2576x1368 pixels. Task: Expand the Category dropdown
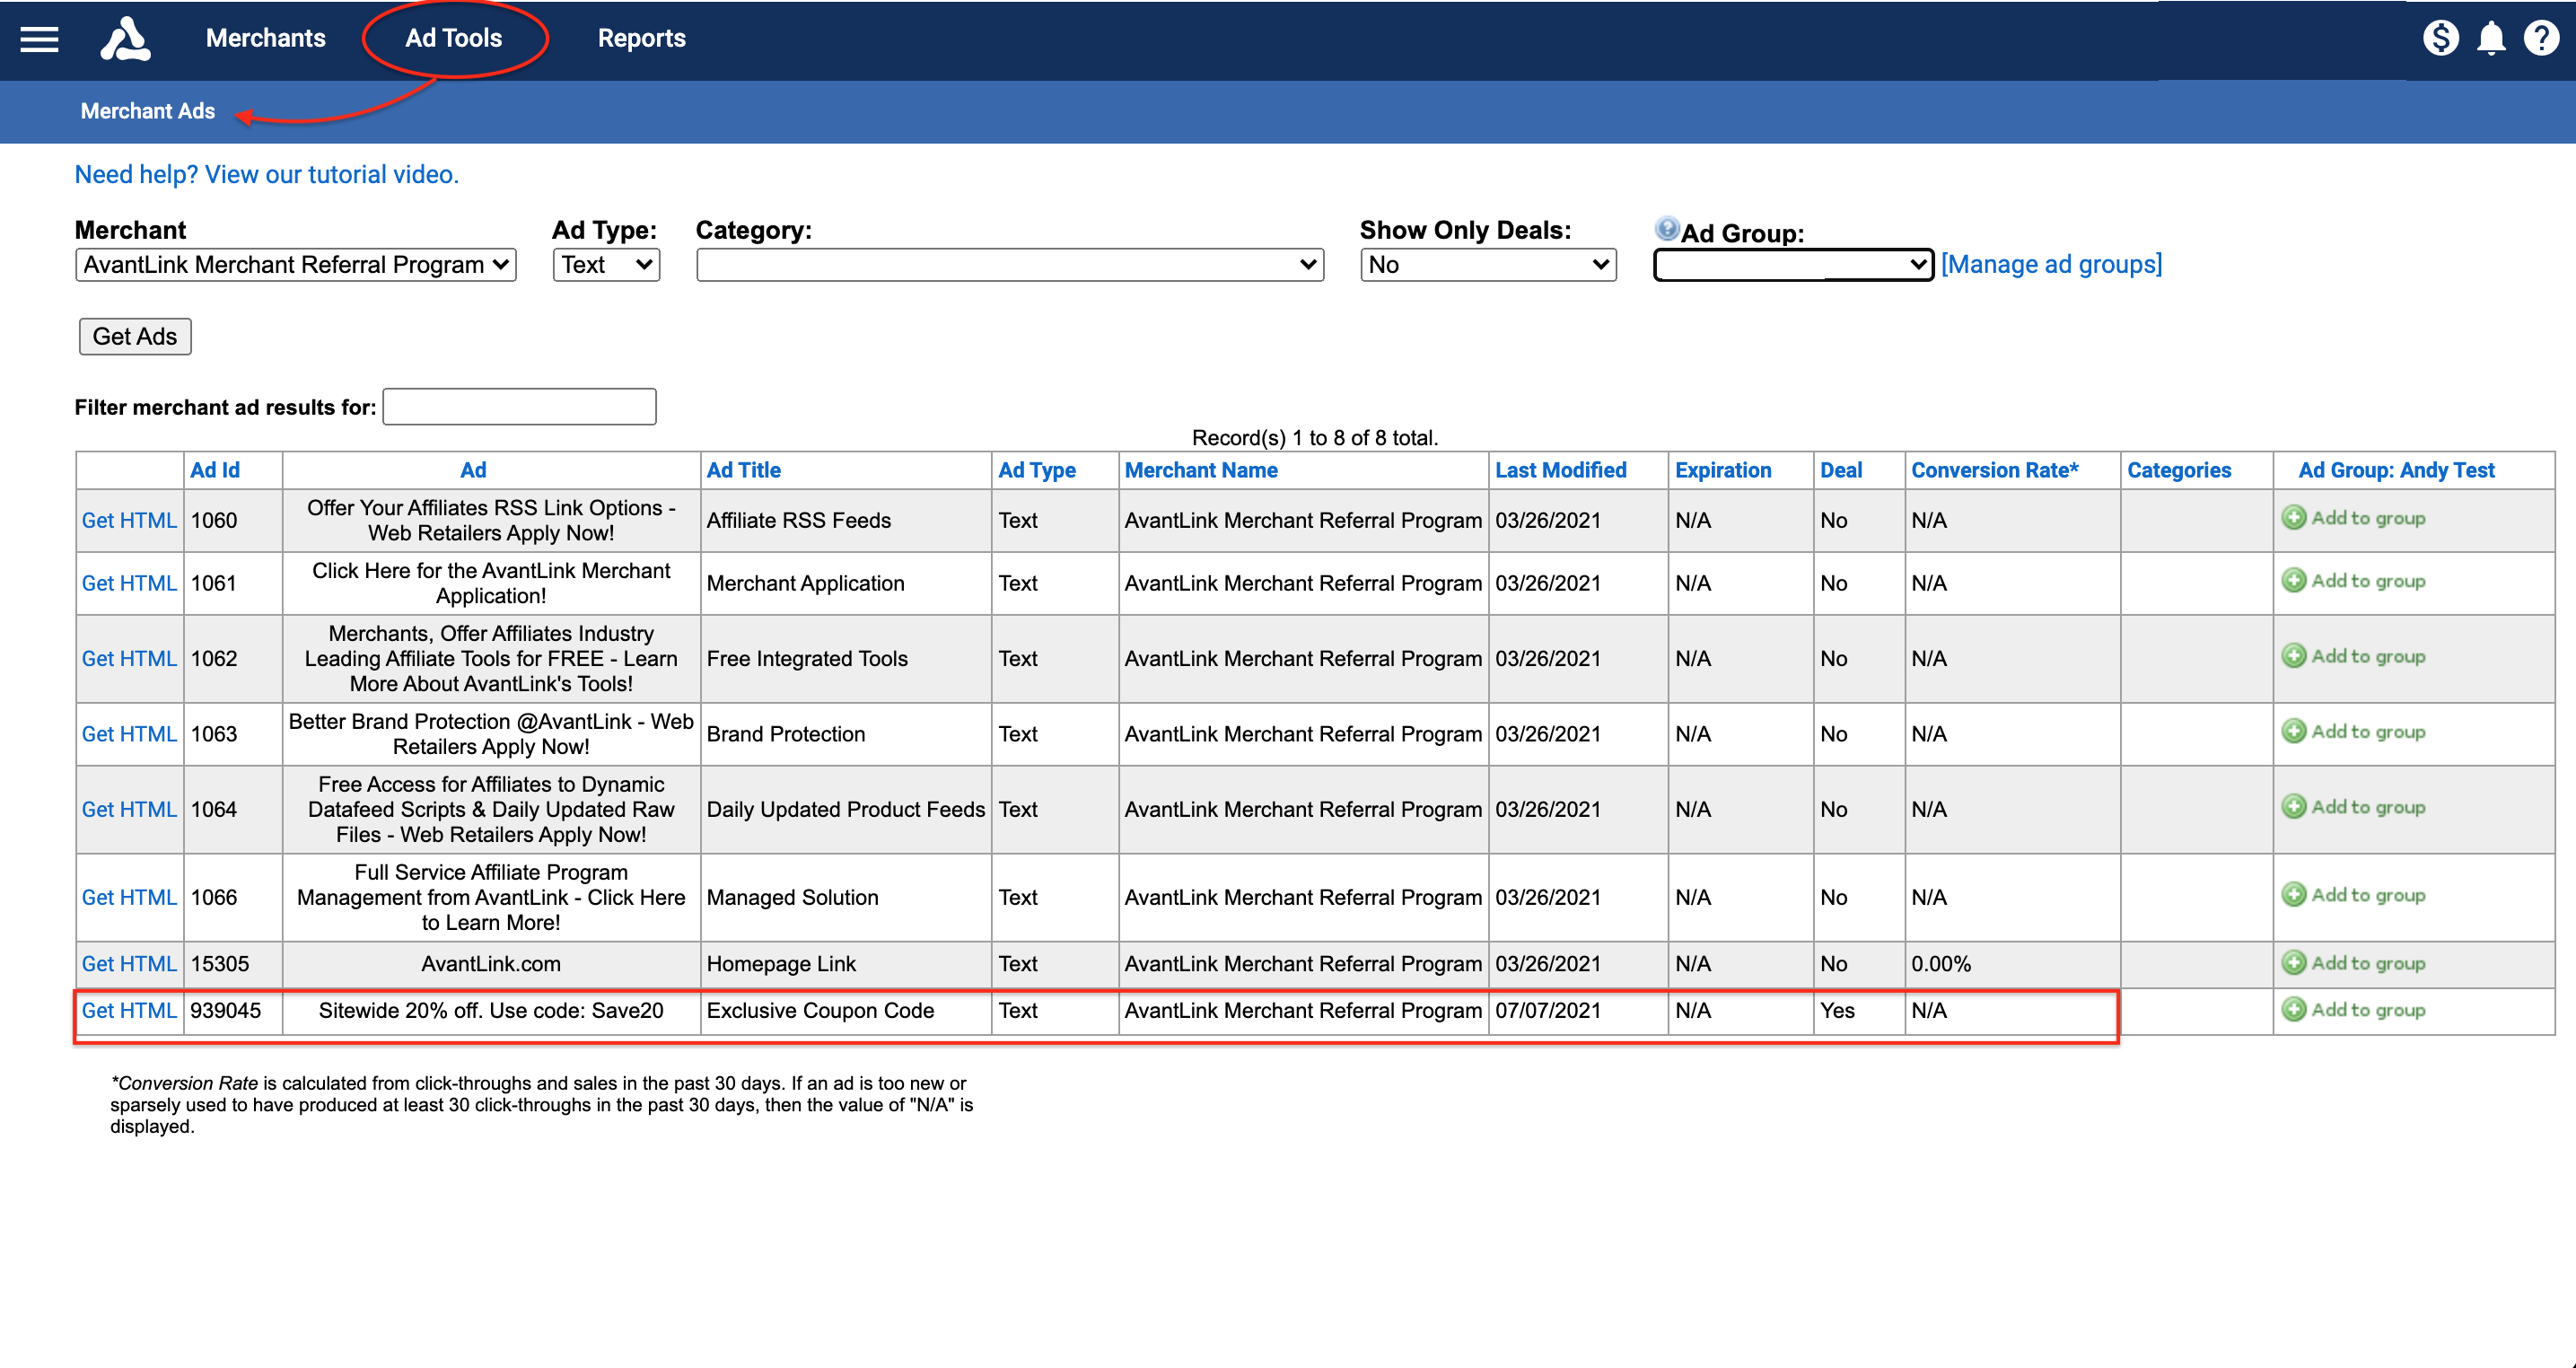pyautogui.click(x=1010, y=265)
